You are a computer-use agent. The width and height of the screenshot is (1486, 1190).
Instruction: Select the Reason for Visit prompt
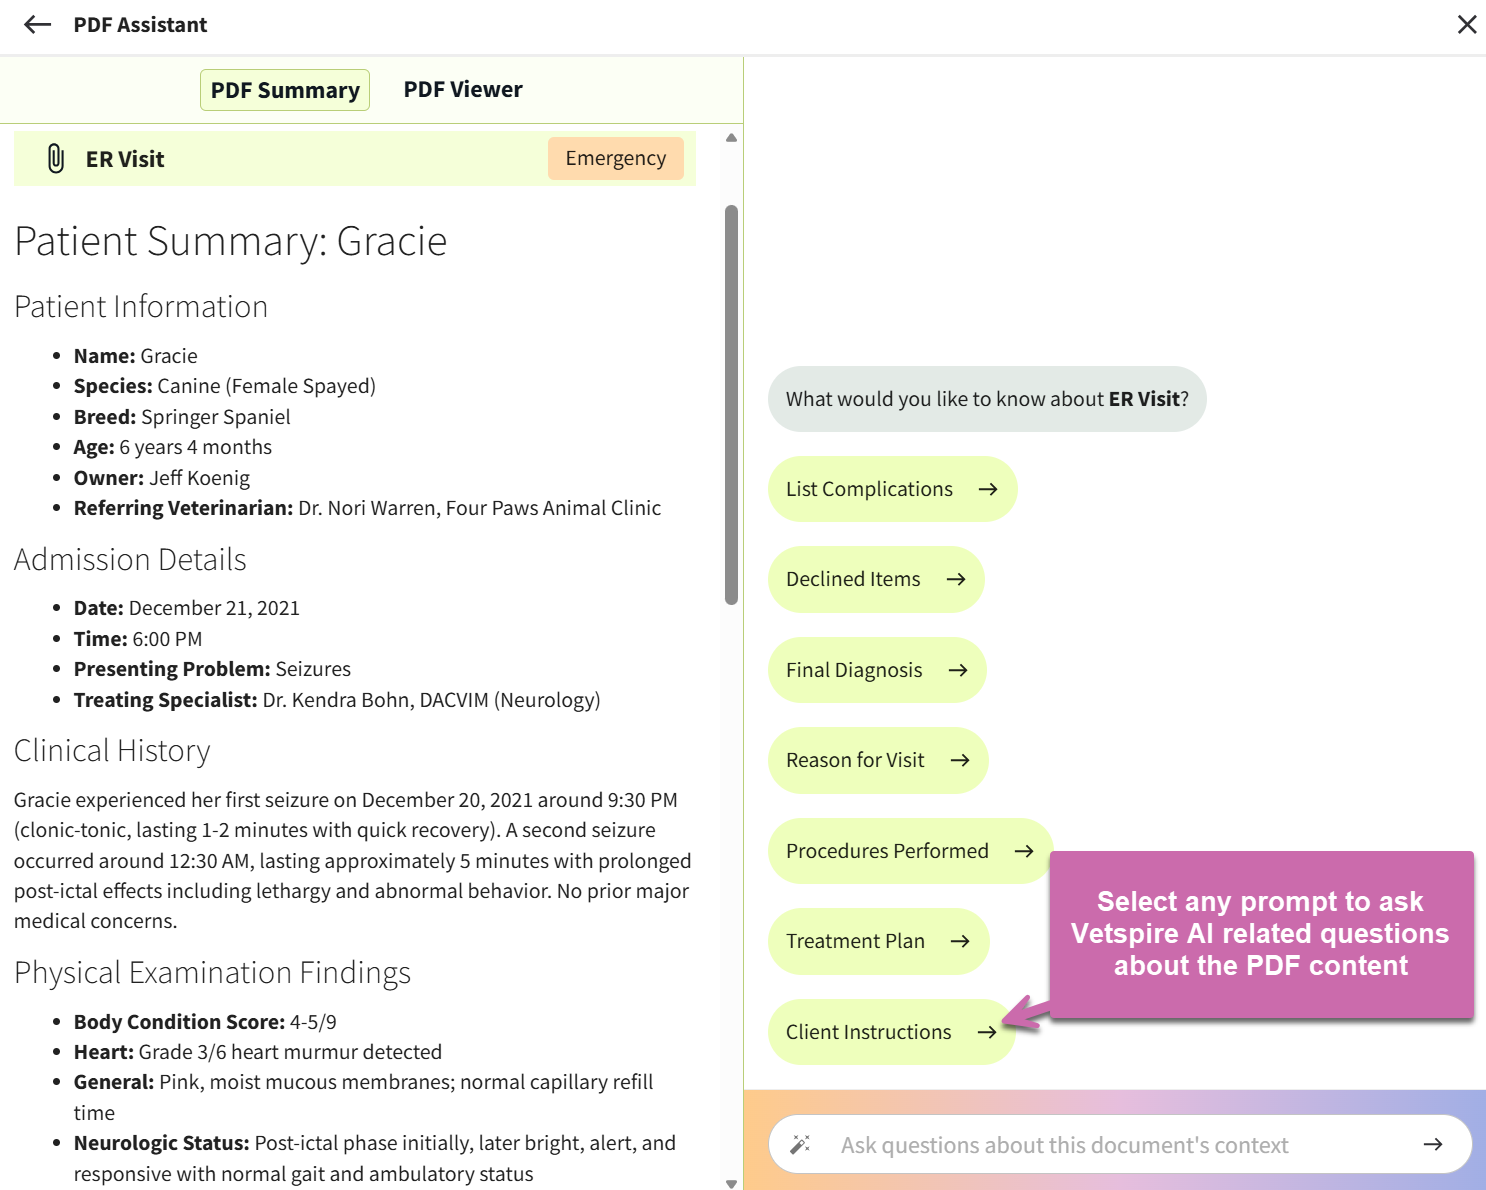[x=877, y=760]
